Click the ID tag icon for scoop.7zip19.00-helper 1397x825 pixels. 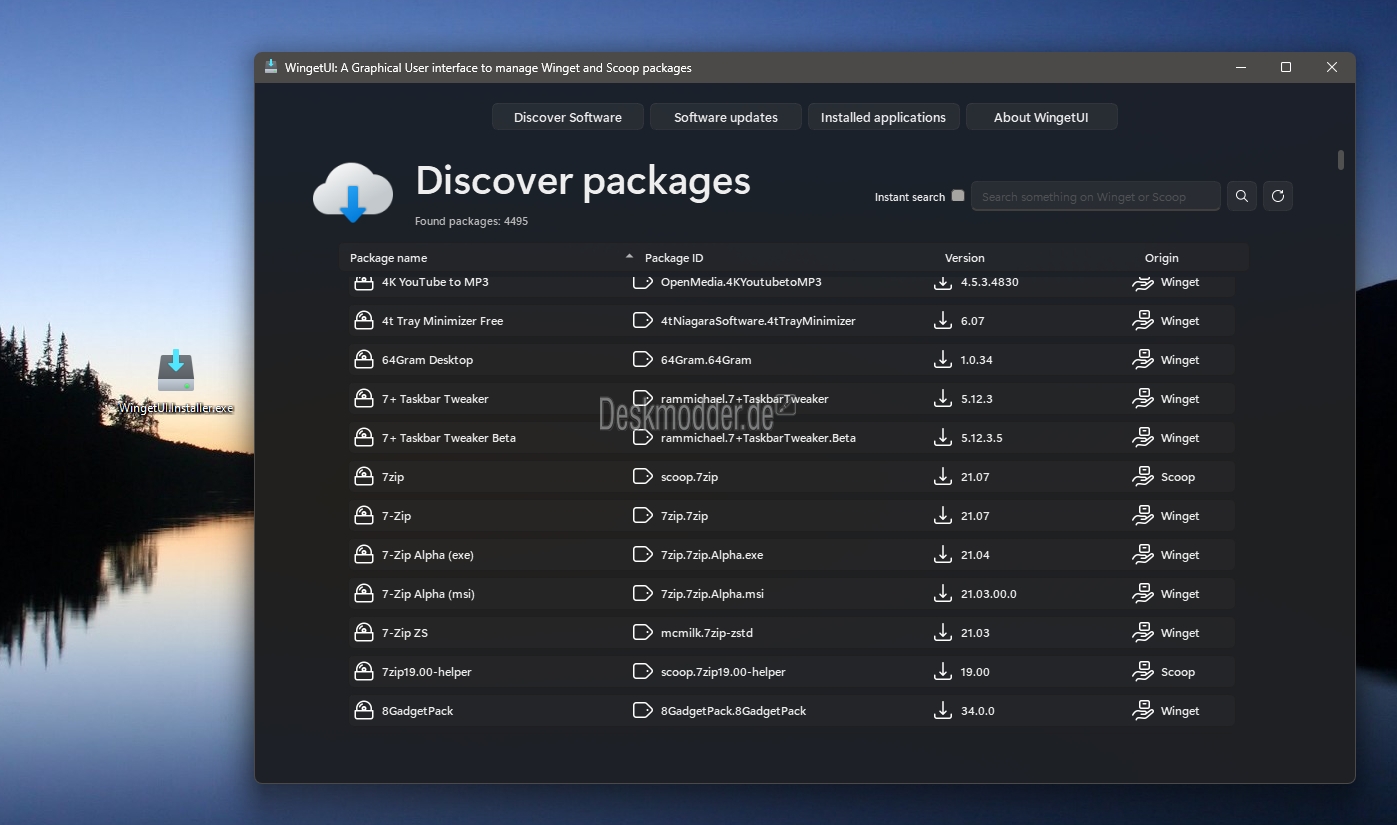pyautogui.click(x=643, y=671)
